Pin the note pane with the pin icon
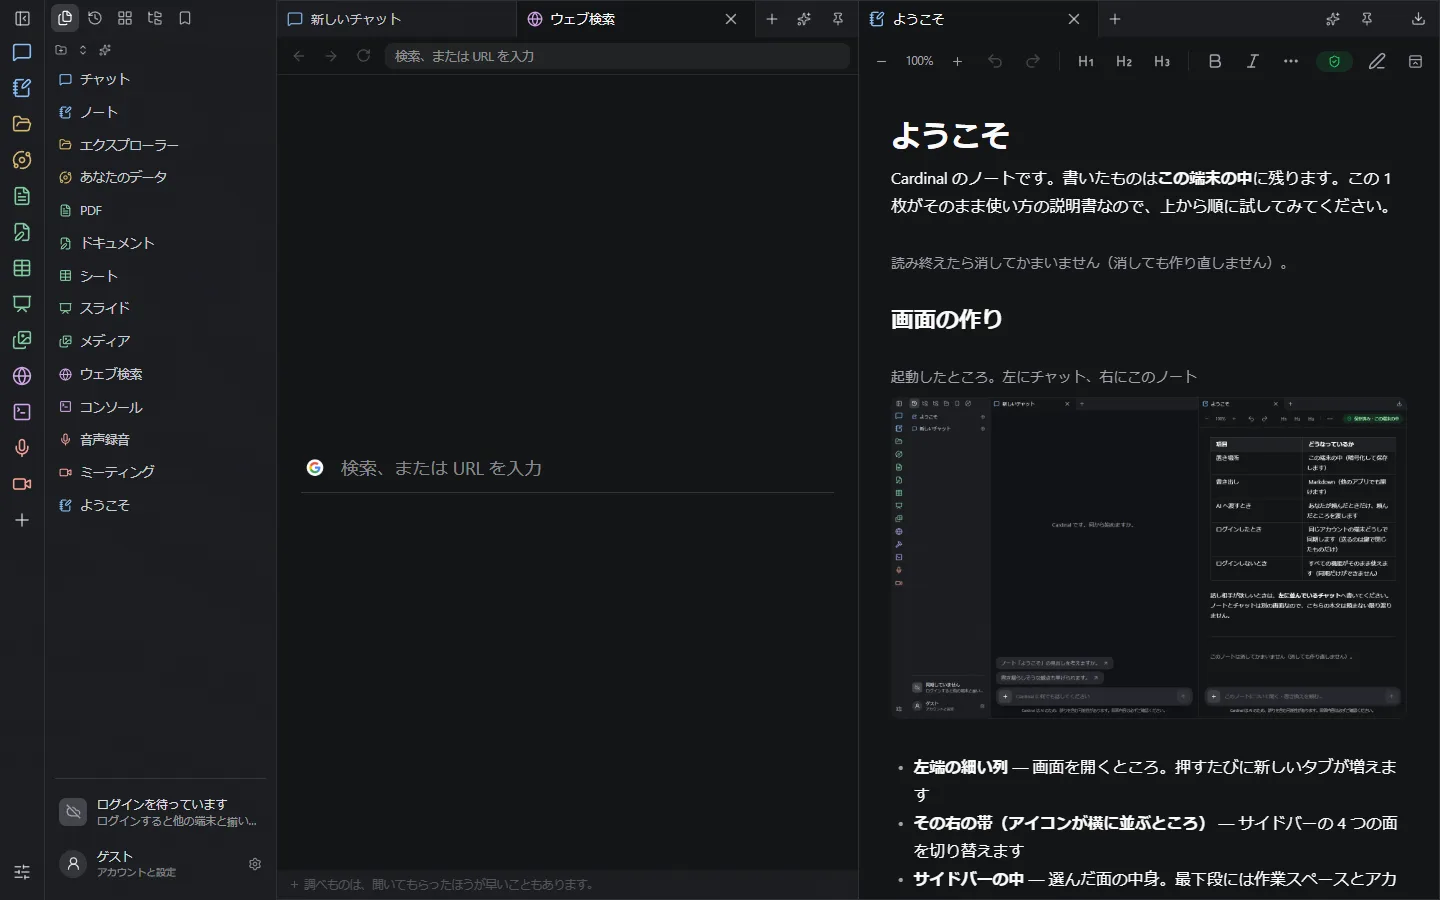 point(1367,19)
